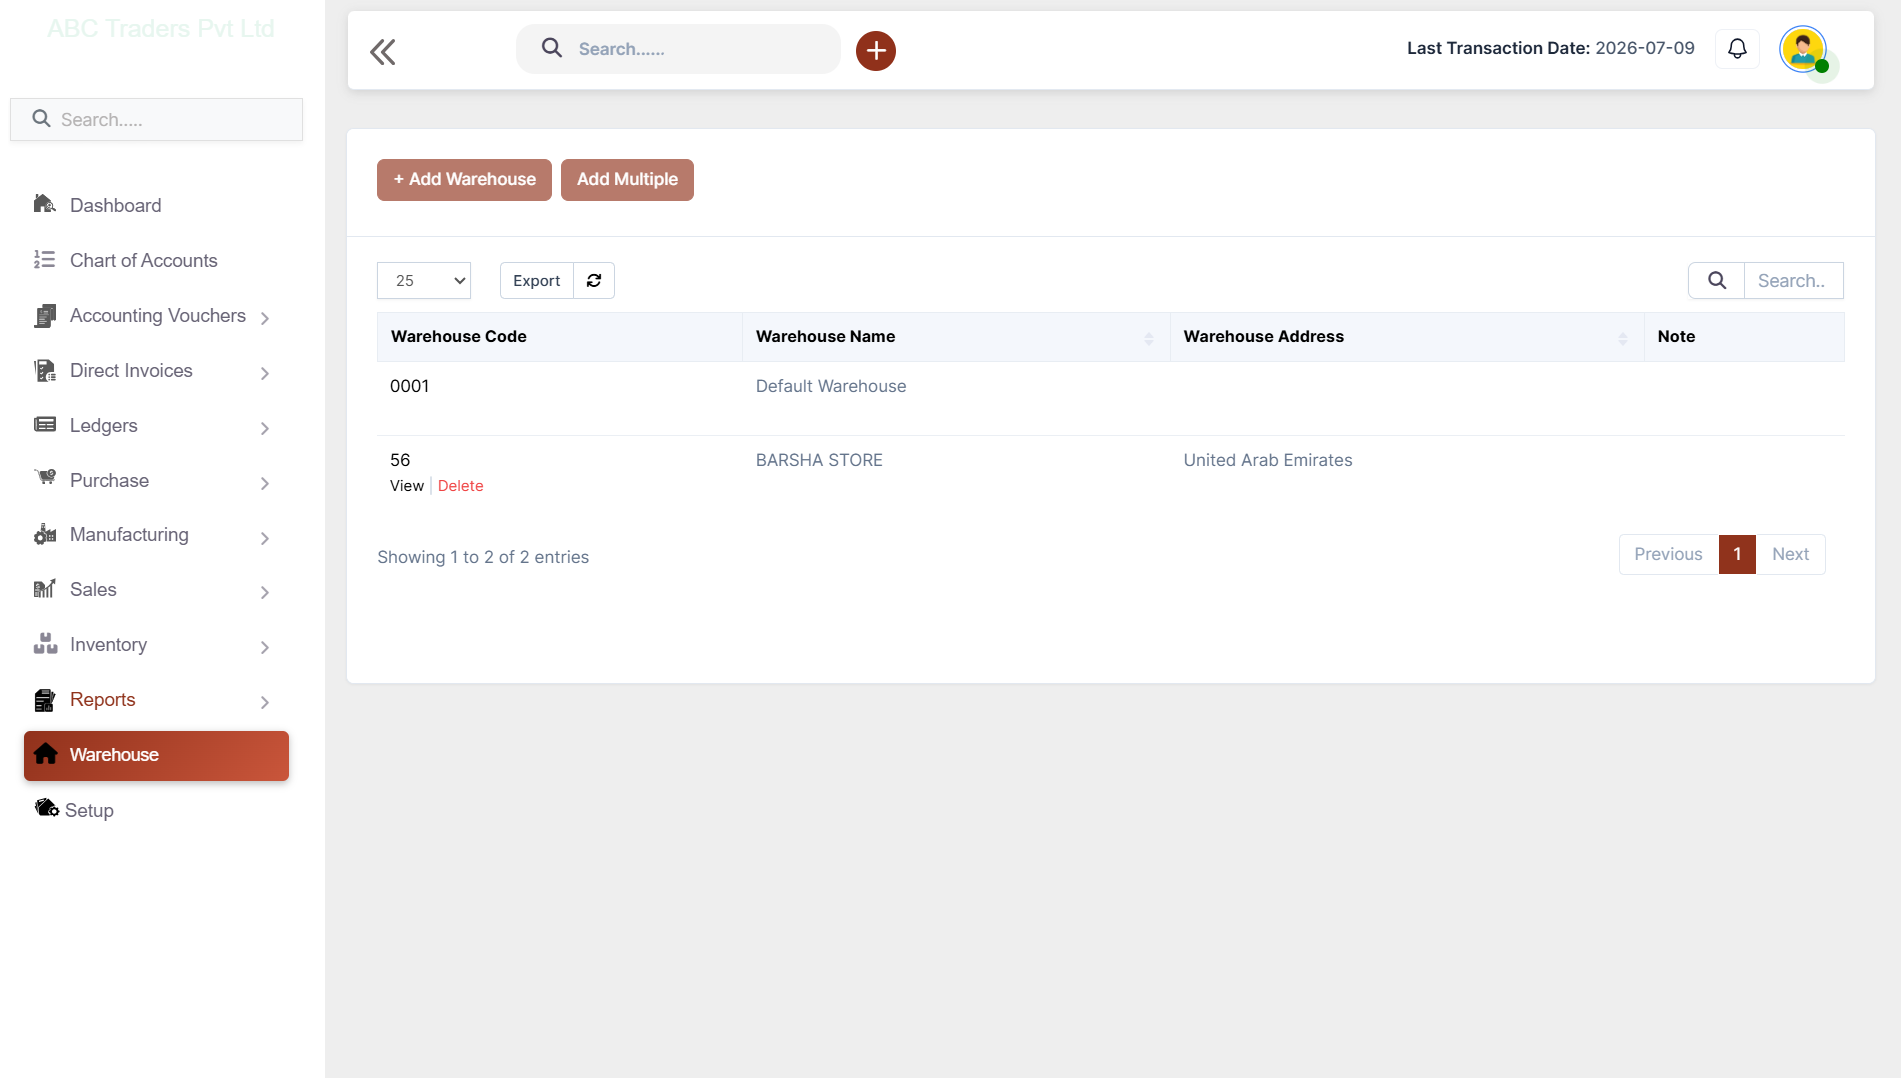Click the Reports icon
Screen dimensions: 1901x1078
point(44,700)
